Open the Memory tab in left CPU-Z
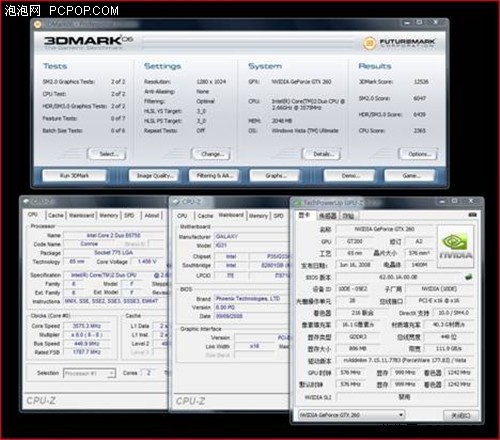This screenshot has height=440, width=500. 109,216
